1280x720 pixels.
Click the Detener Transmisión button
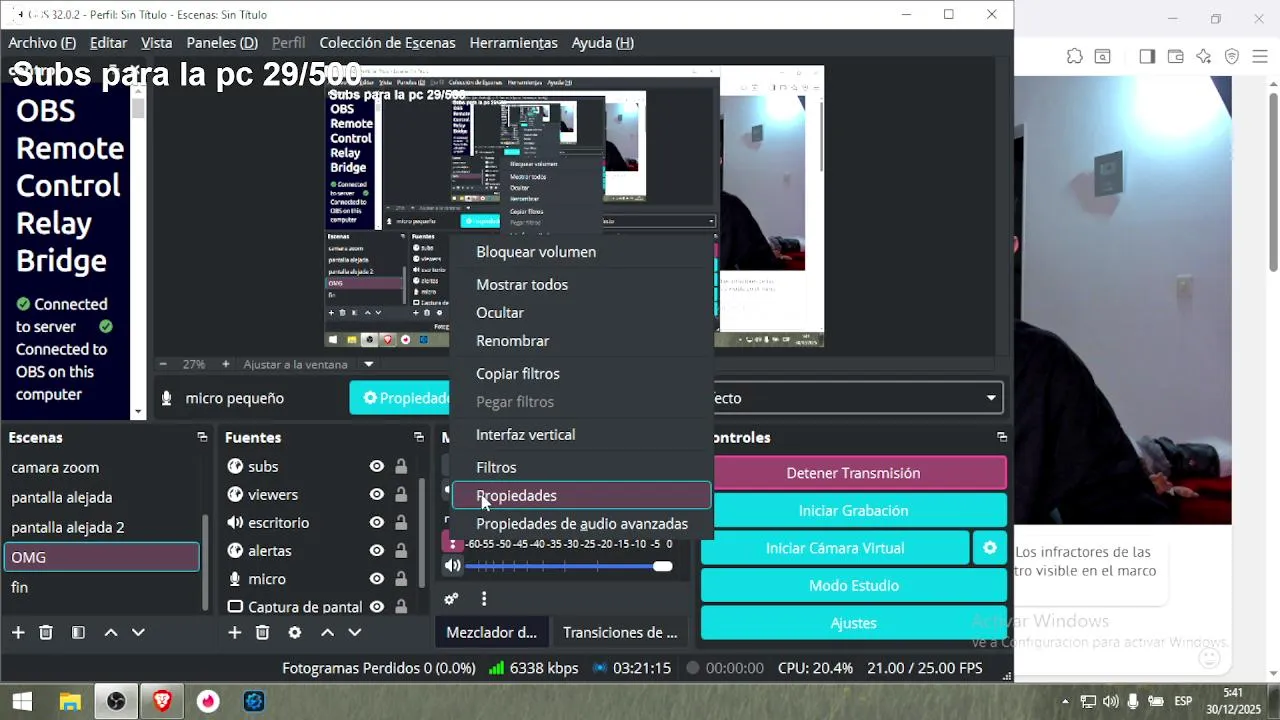coord(853,473)
